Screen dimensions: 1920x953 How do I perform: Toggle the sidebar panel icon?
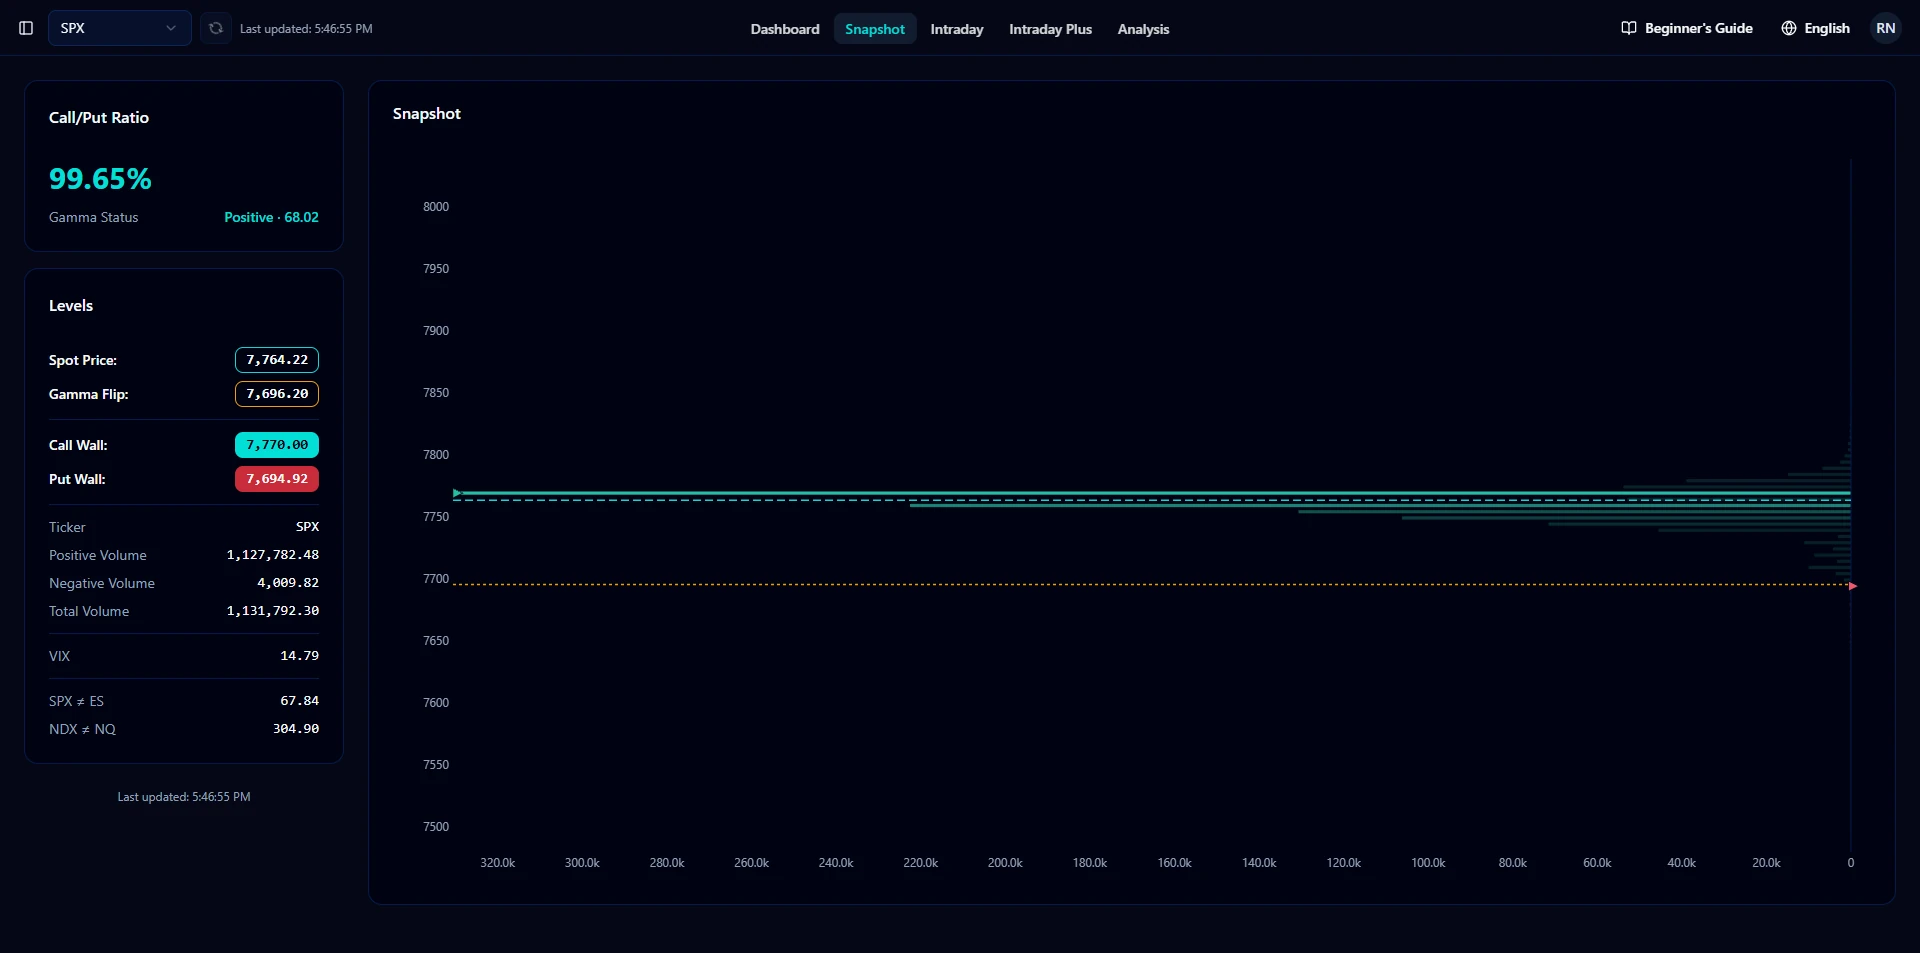click(26, 28)
